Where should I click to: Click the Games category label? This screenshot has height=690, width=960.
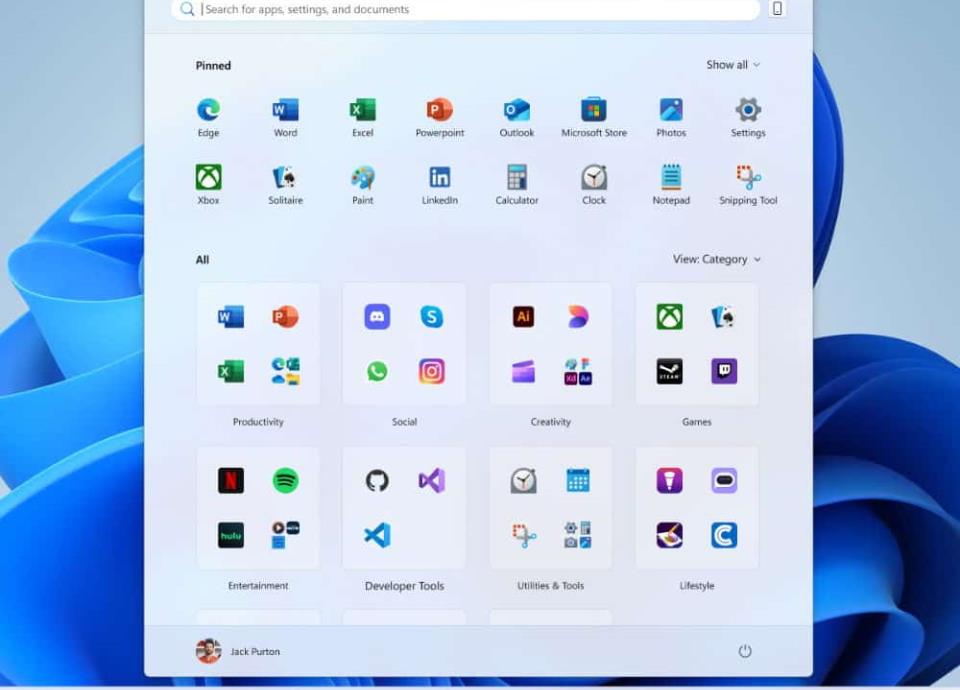click(697, 422)
